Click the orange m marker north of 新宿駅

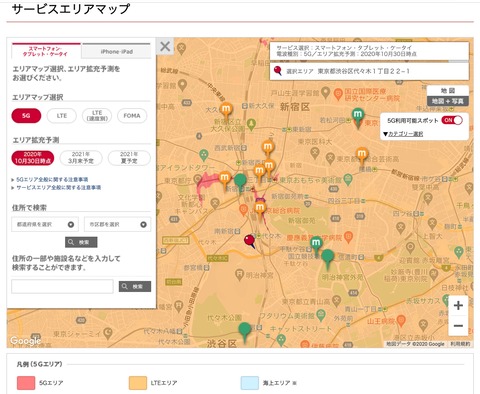pyautogui.click(x=268, y=148)
